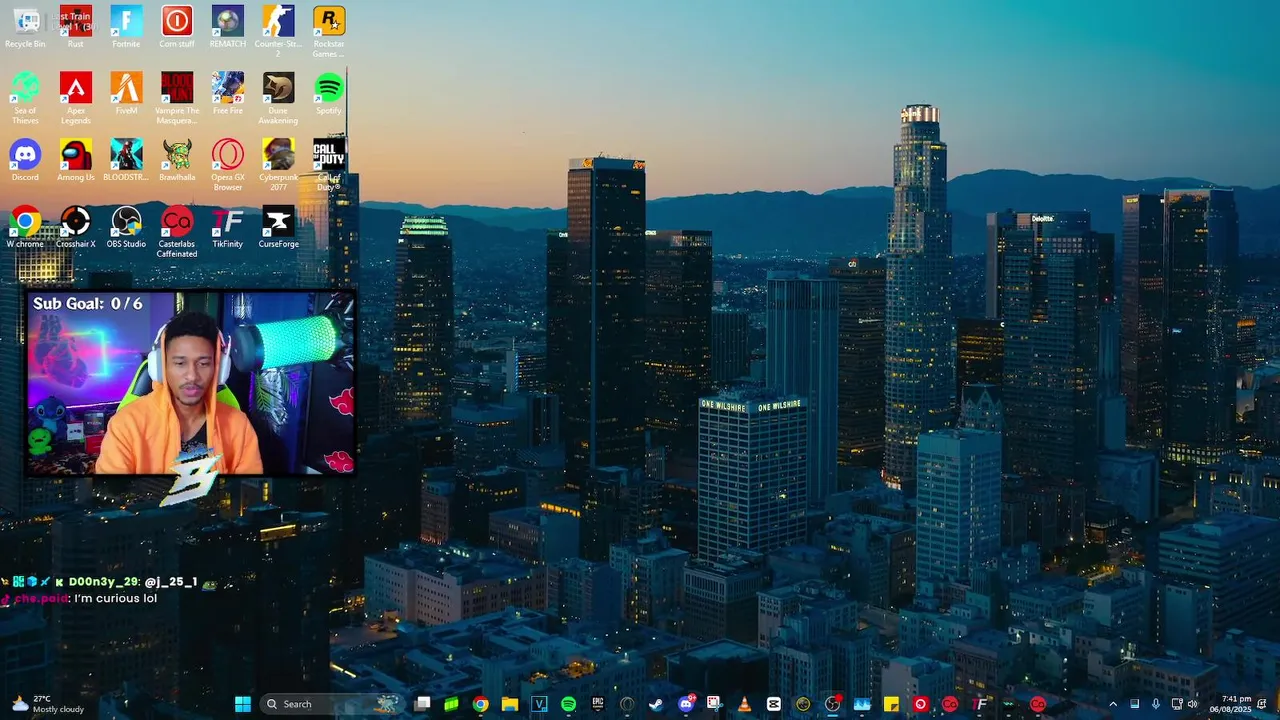The width and height of the screenshot is (1280, 720).
Task: Open the Discord desktop shortcut
Action: 25,161
